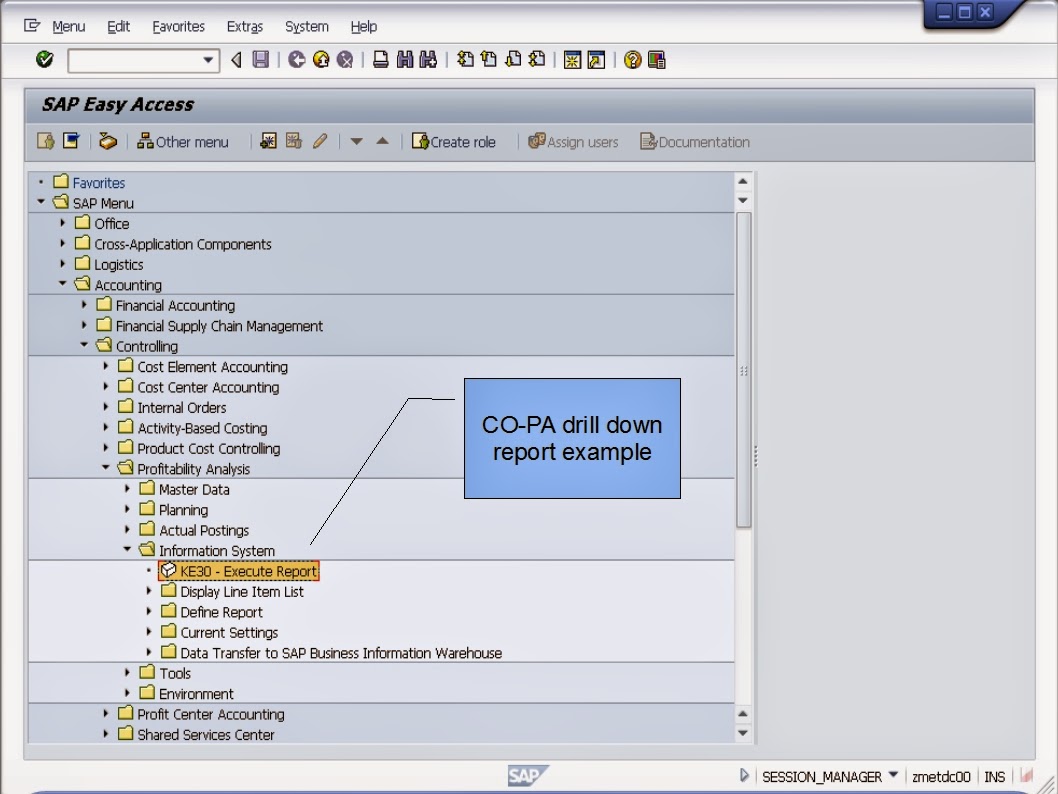The width and height of the screenshot is (1058, 794).
Task: Collapse the SAP Menu node
Action: coord(41,202)
